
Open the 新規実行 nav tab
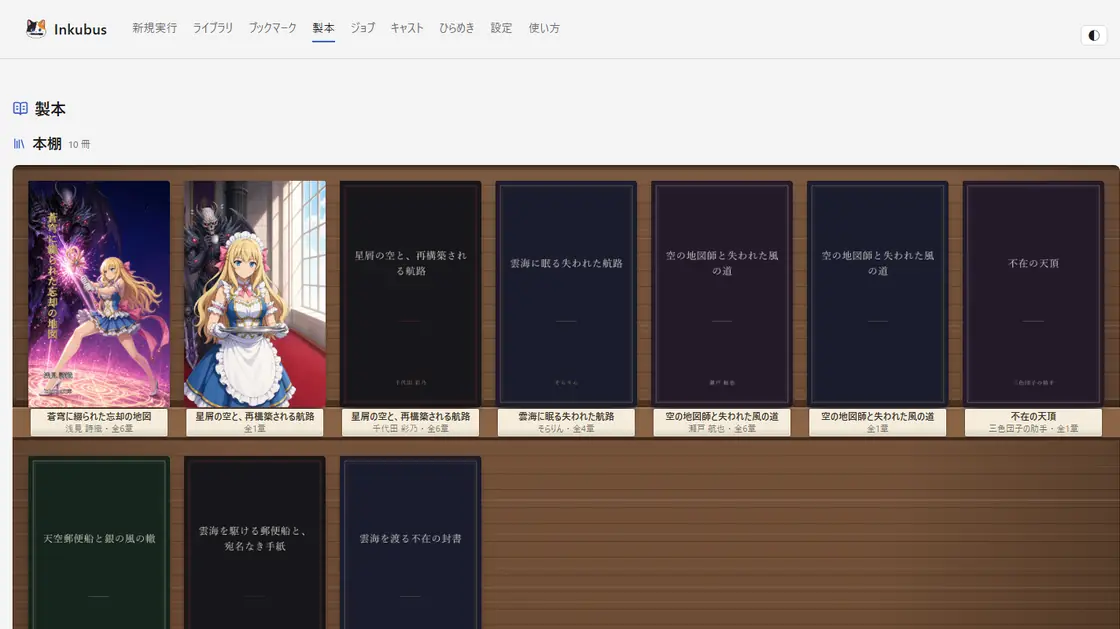(x=154, y=28)
